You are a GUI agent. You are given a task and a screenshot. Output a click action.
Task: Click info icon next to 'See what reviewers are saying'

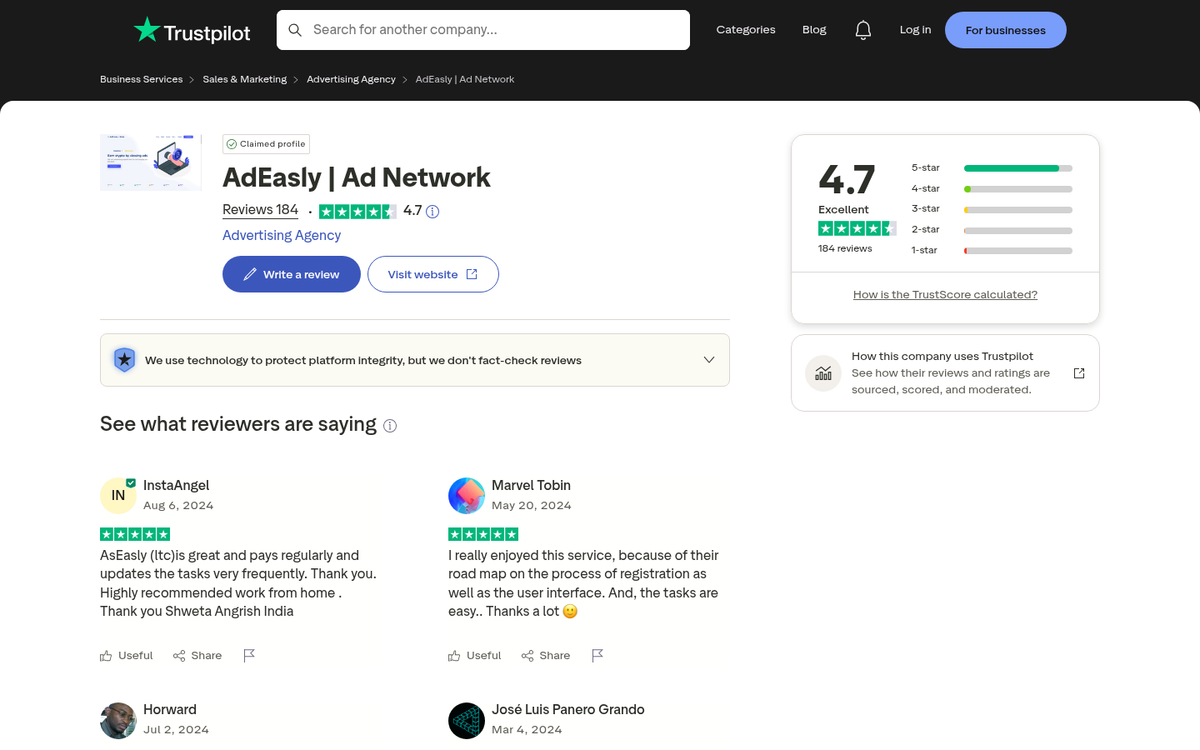pyautogui.click(x=389, y=425)
